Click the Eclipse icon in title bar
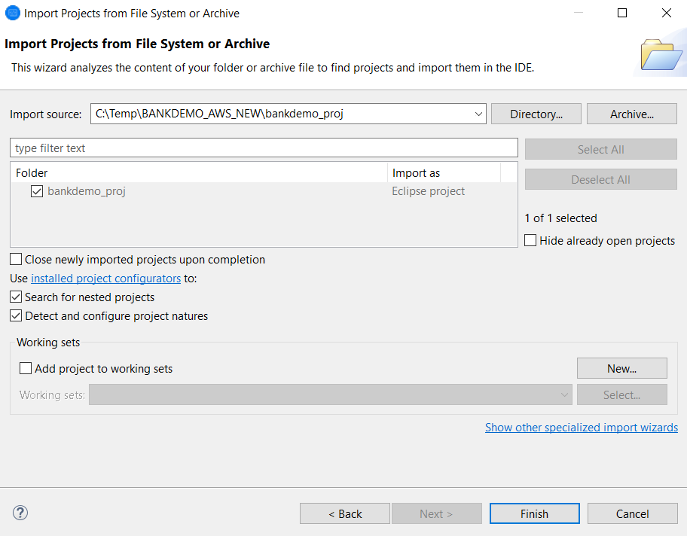This screenshot has height=537, width=687. tap(12, 13)
